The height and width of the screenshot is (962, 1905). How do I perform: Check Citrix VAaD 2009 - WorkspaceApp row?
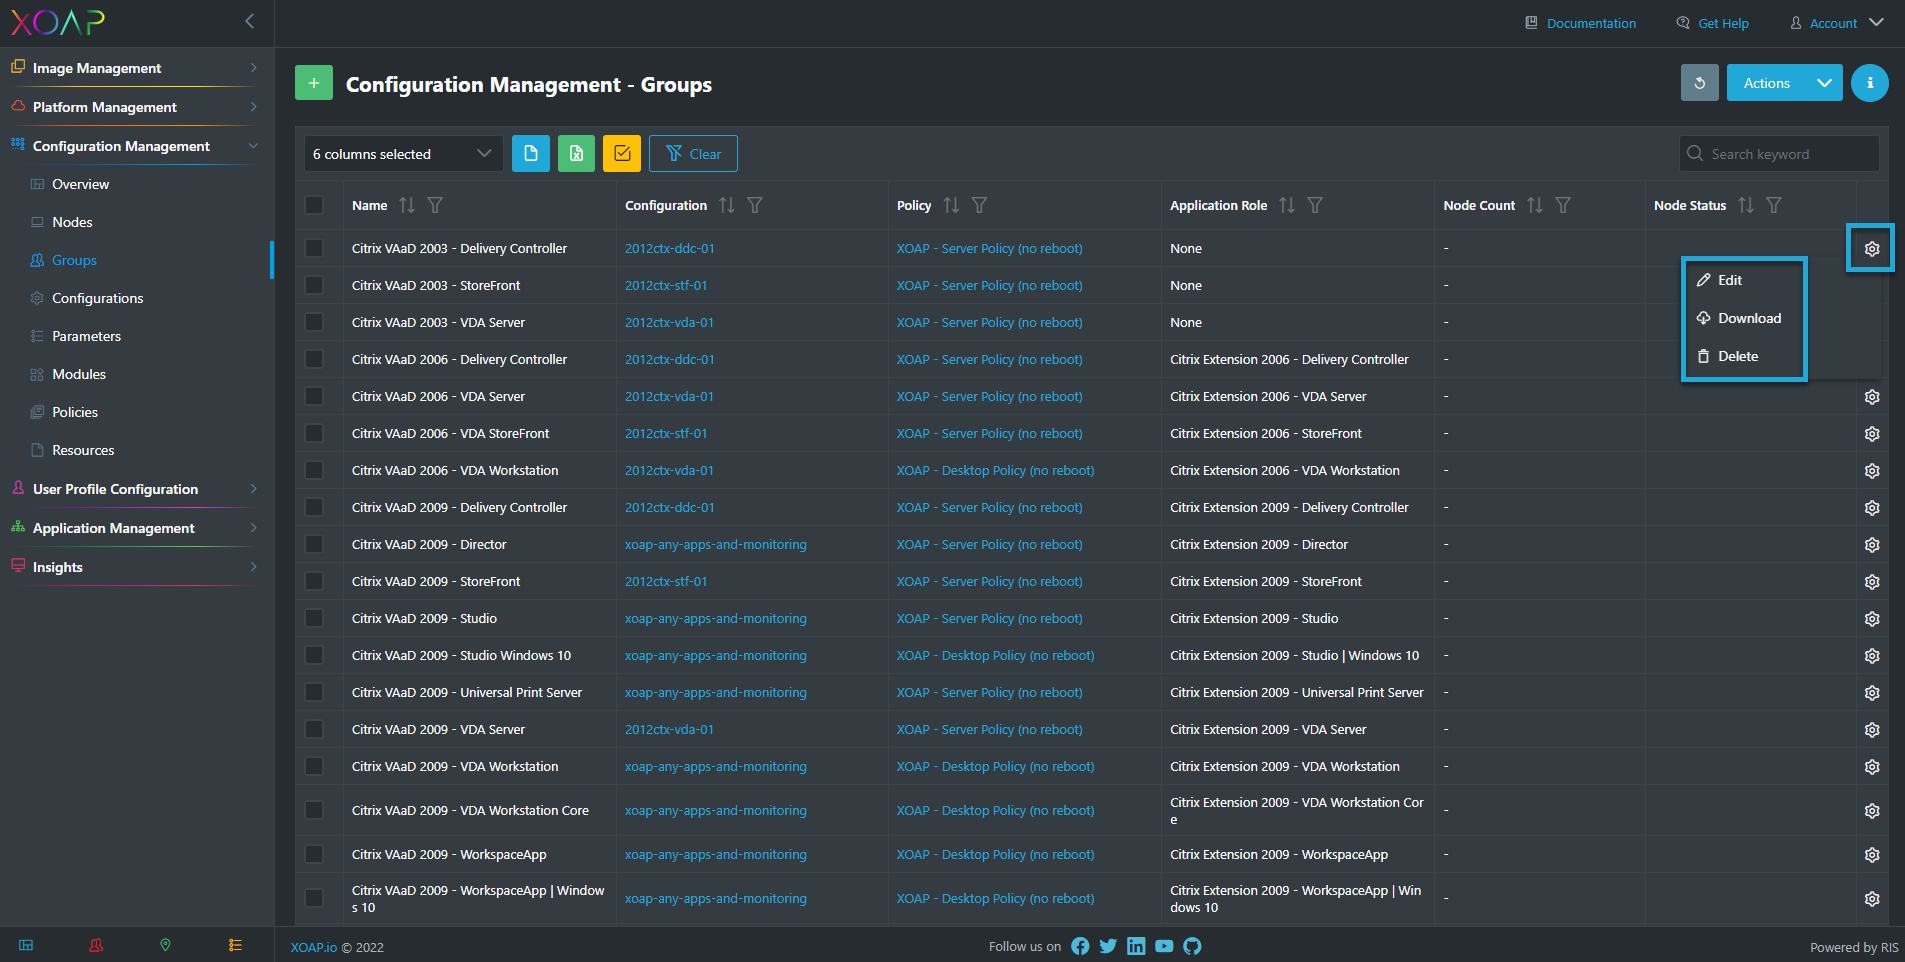(314, 854)
